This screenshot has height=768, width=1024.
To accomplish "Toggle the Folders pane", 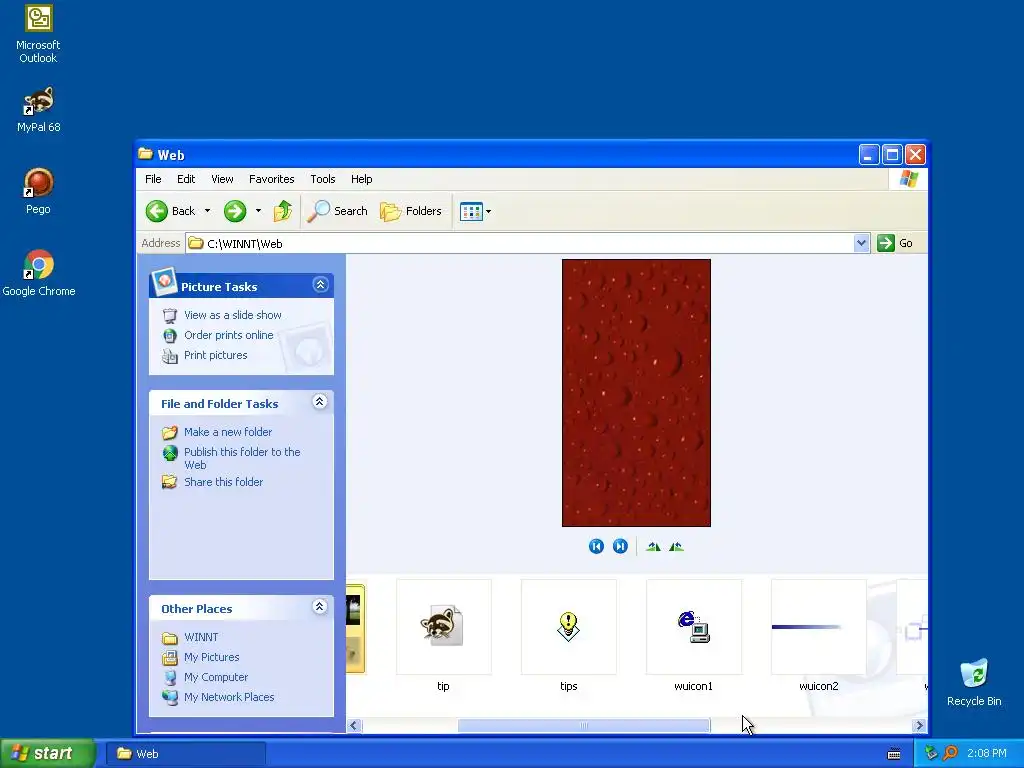I will click(411, 211).
